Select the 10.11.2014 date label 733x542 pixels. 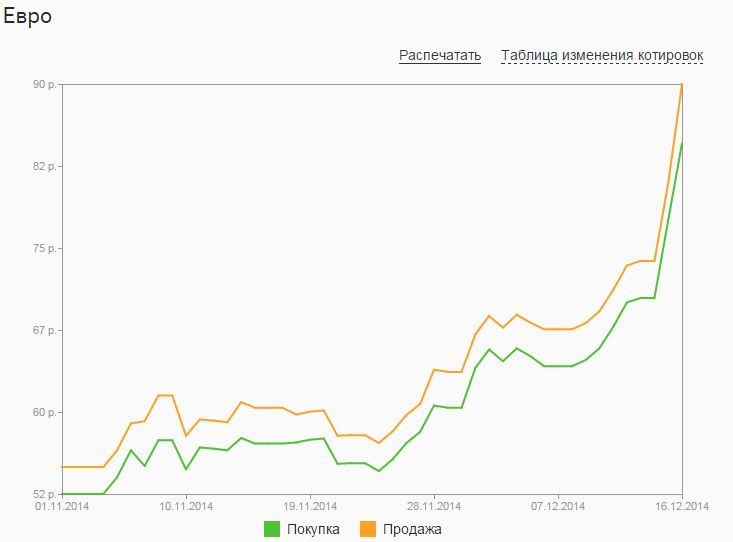click(187, 507)
